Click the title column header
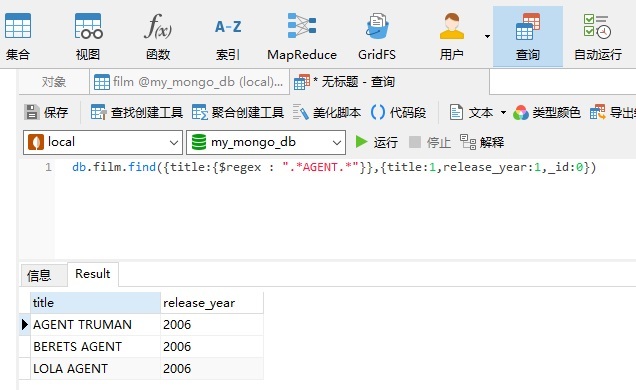Image resolution: width=636 pixels, height=390 pixels. tap(95, 303)
